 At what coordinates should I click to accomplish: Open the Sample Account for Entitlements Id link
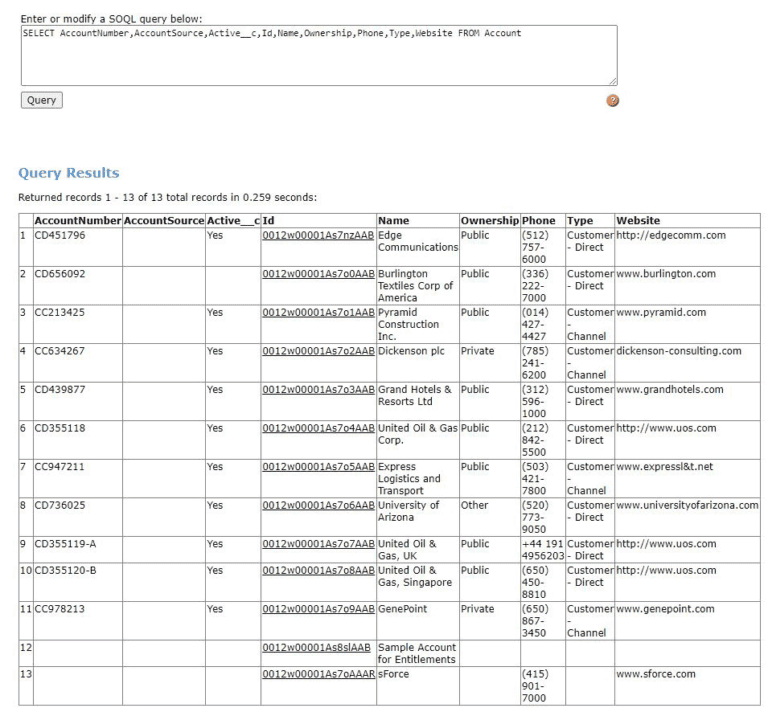[316, 647]
